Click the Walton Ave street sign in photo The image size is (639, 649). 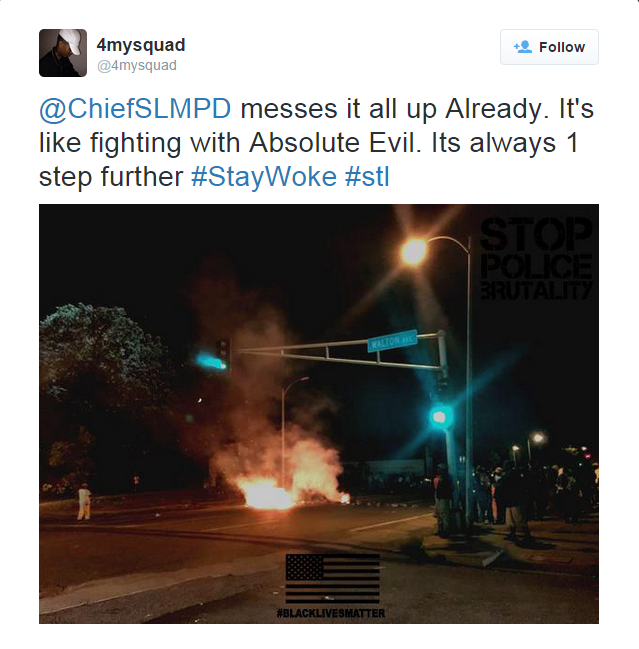coord(392,341)
